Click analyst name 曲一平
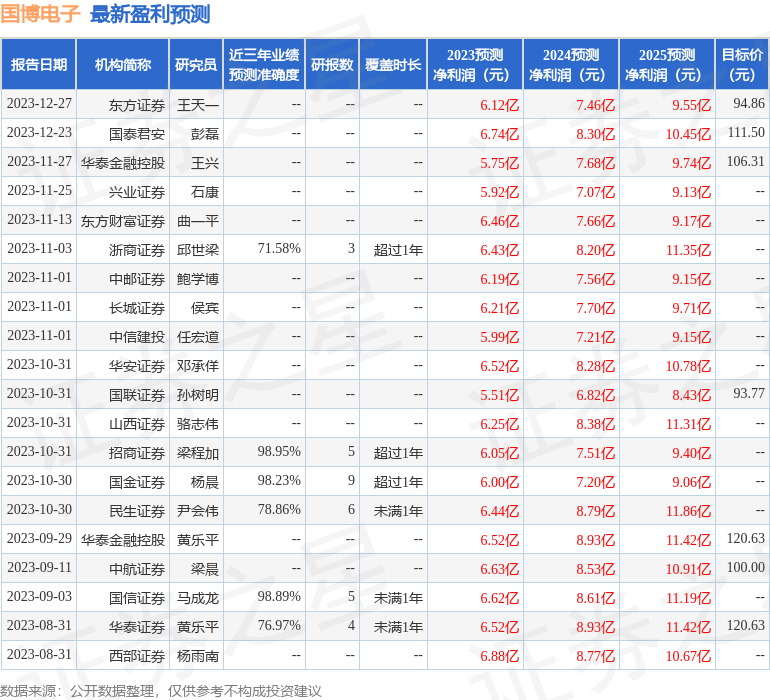The height and width of the screenshot is (700, 770). pyautogui.click(x=198, y=221)
